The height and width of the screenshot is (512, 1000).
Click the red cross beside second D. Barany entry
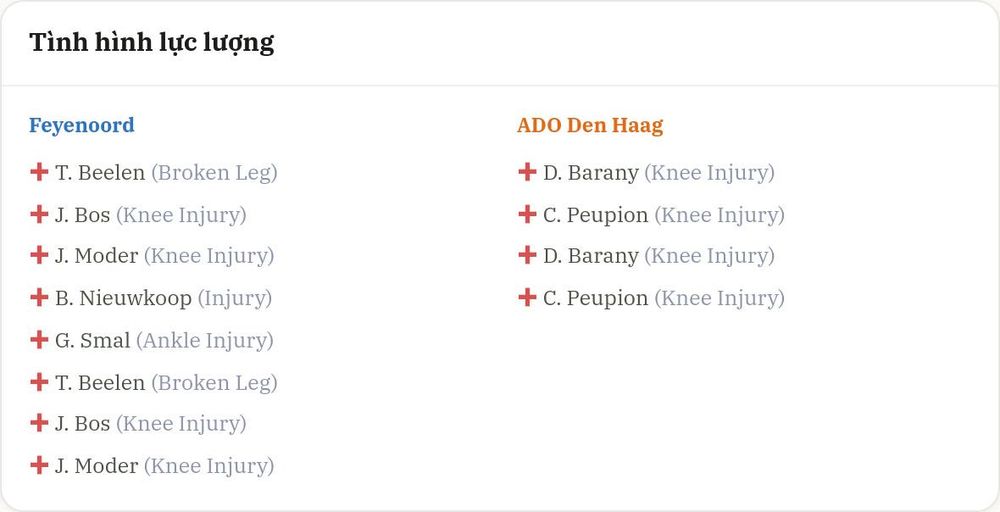tap(527, 255)
